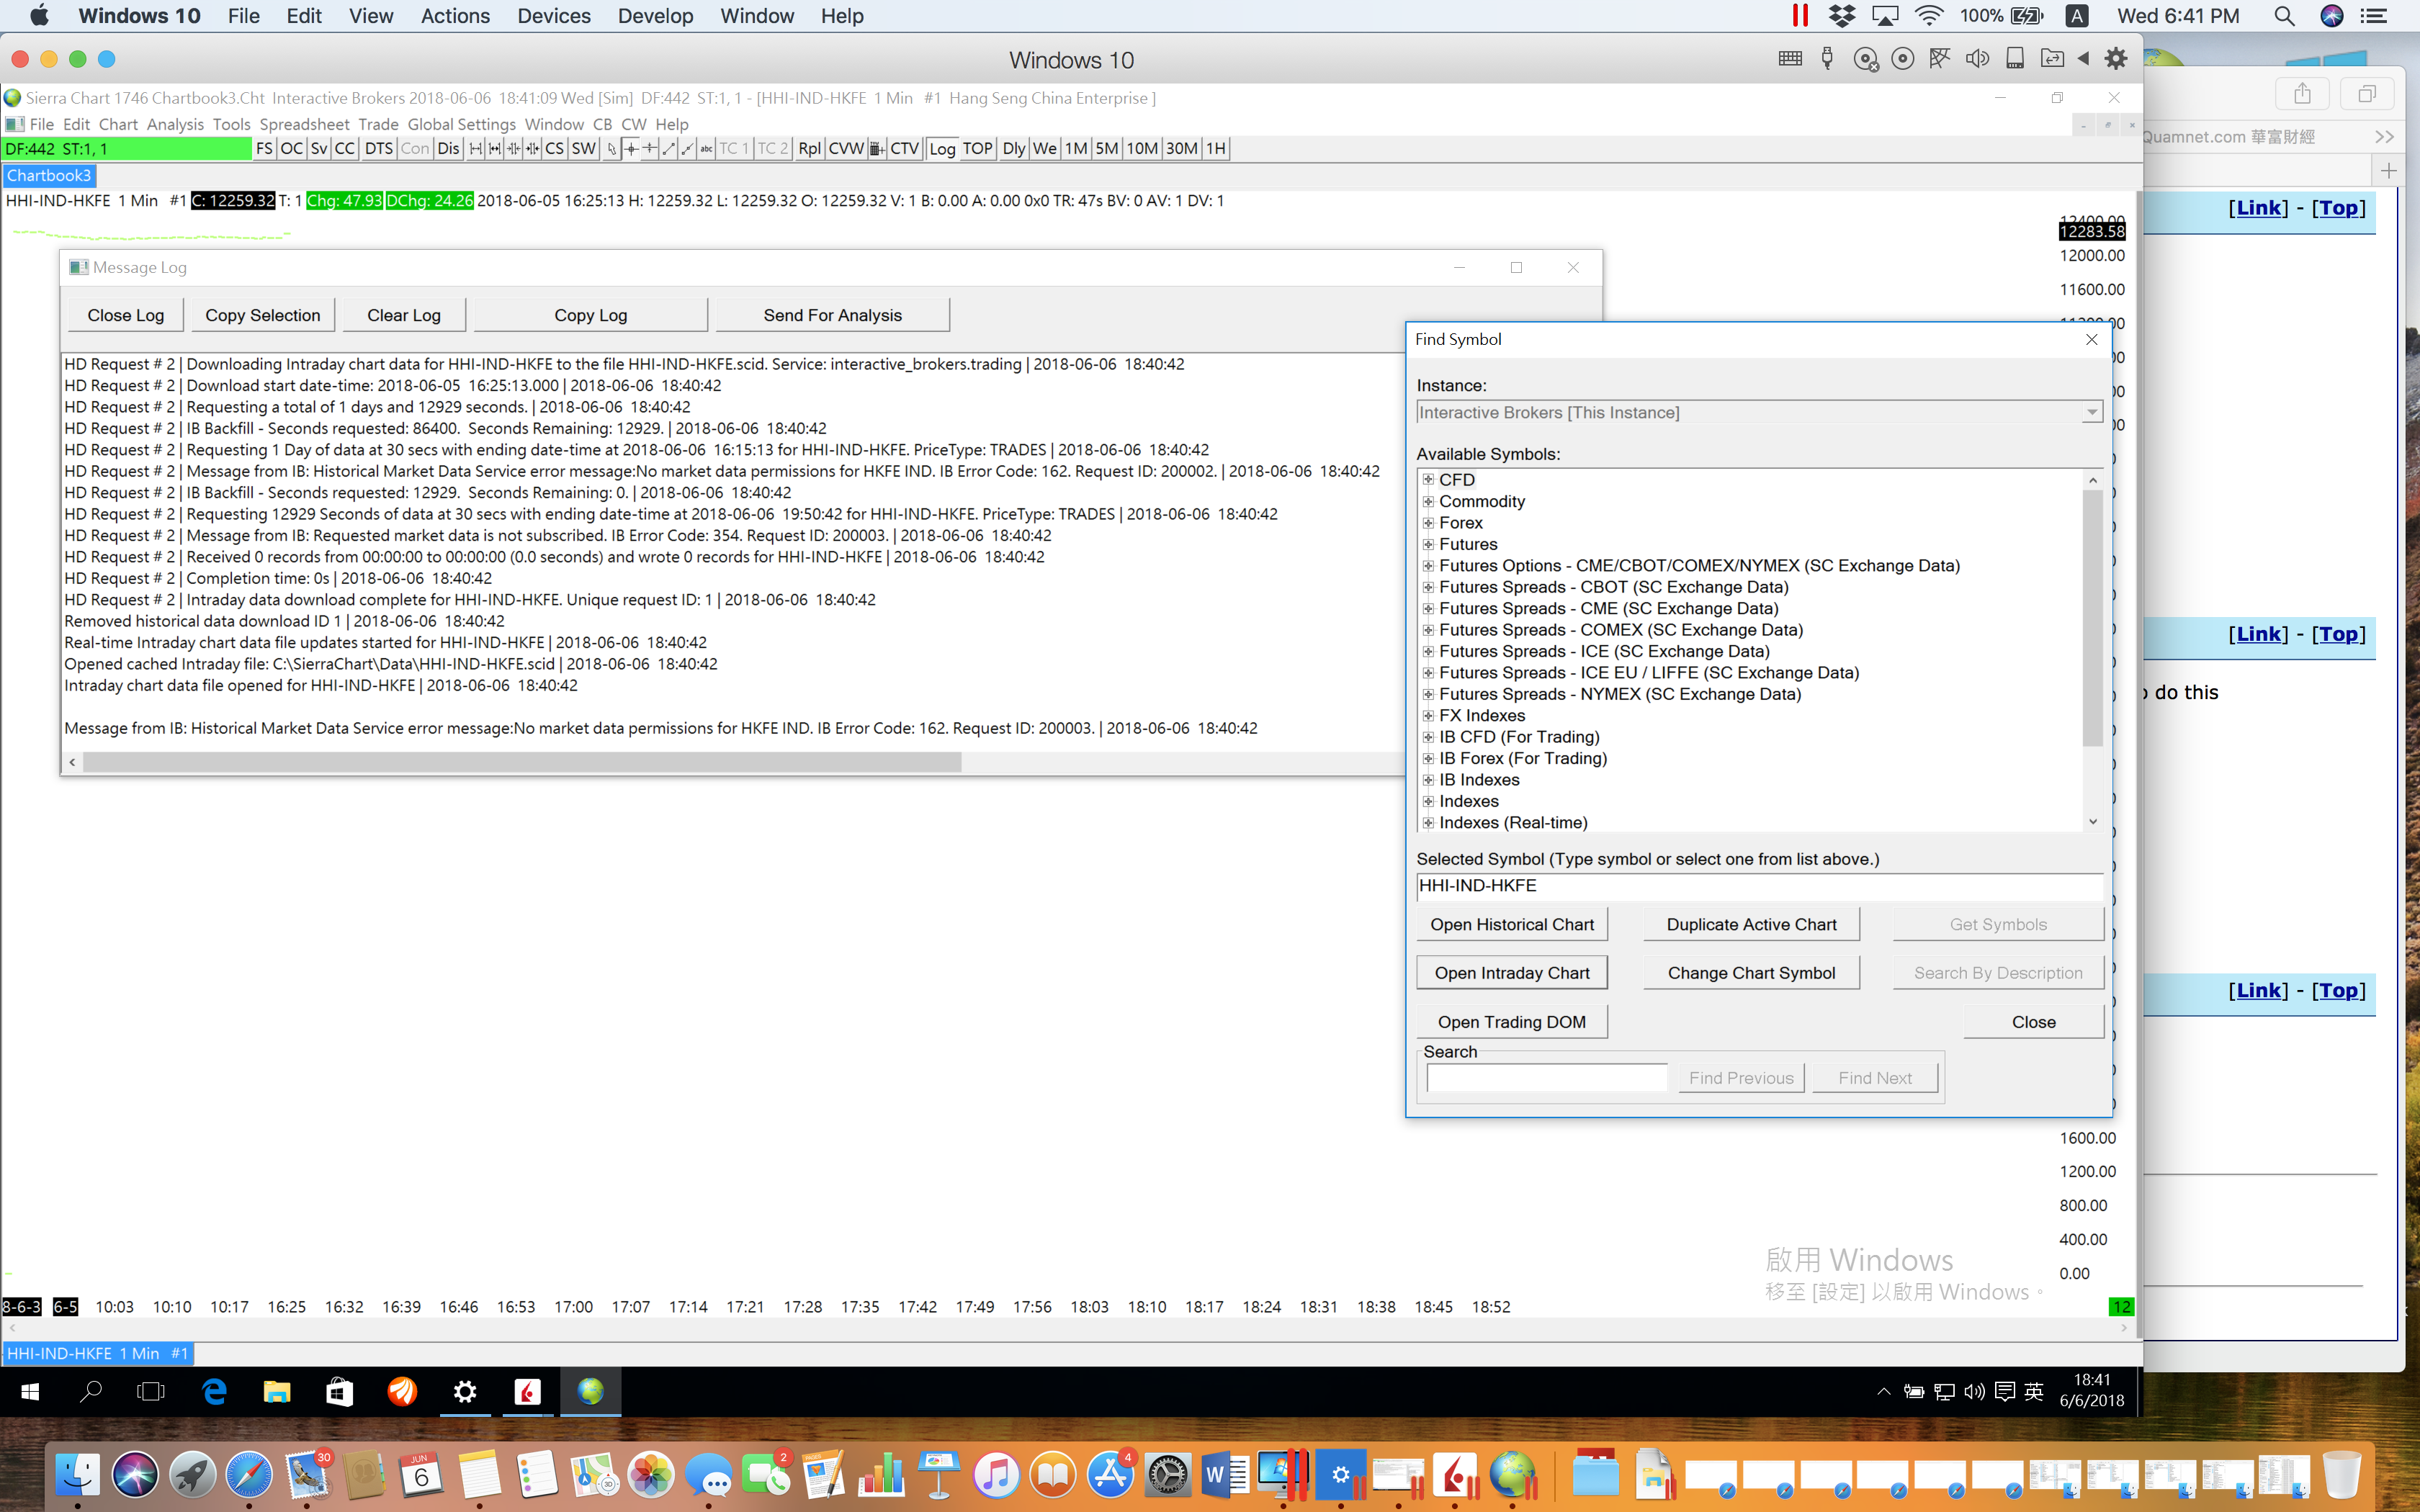Click the Open Intraday Chart button
Screen dimensions: 2420x1512
(x=1511, y=973)
